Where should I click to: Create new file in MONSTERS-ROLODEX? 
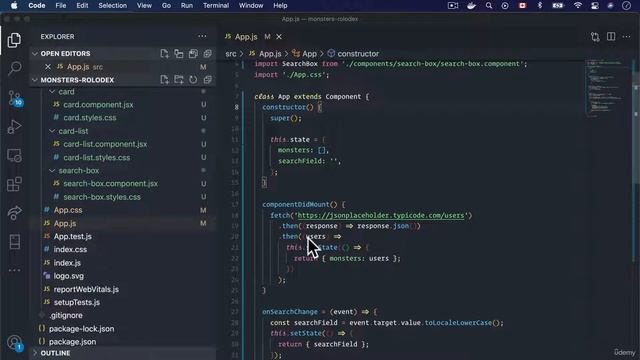pyautogui.click(x=164, y=80)
